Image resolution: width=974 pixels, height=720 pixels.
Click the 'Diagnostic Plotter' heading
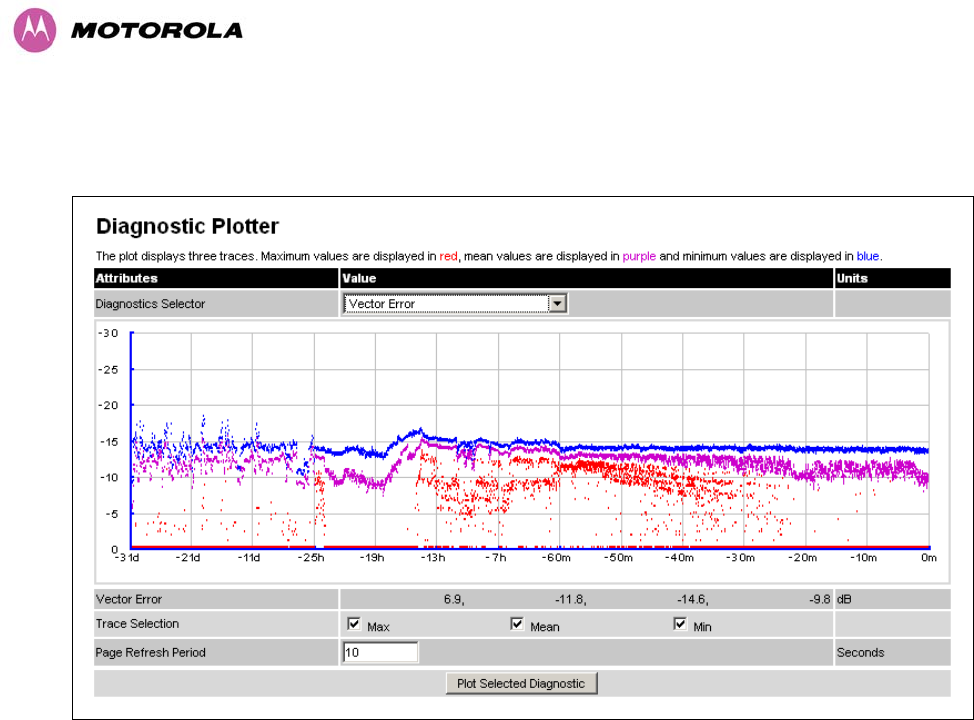tap(187, 226)
